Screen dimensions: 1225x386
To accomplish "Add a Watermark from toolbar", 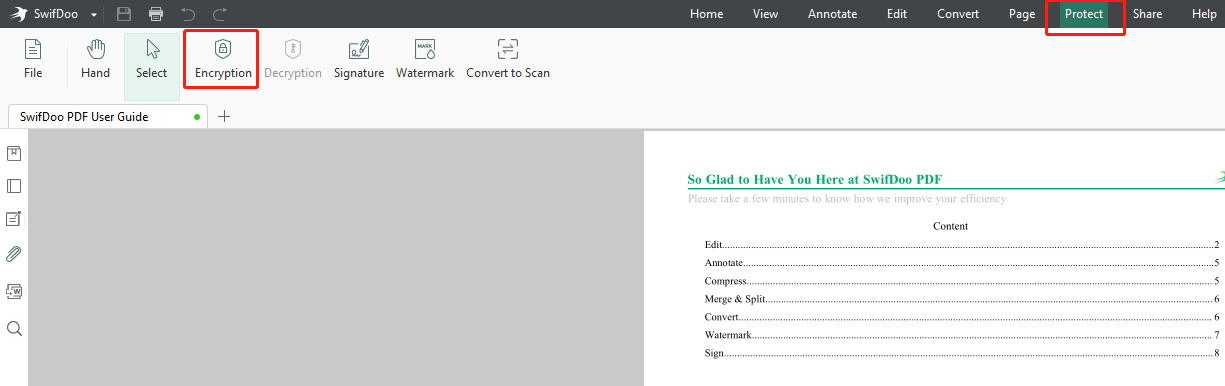I will point(425,59).
